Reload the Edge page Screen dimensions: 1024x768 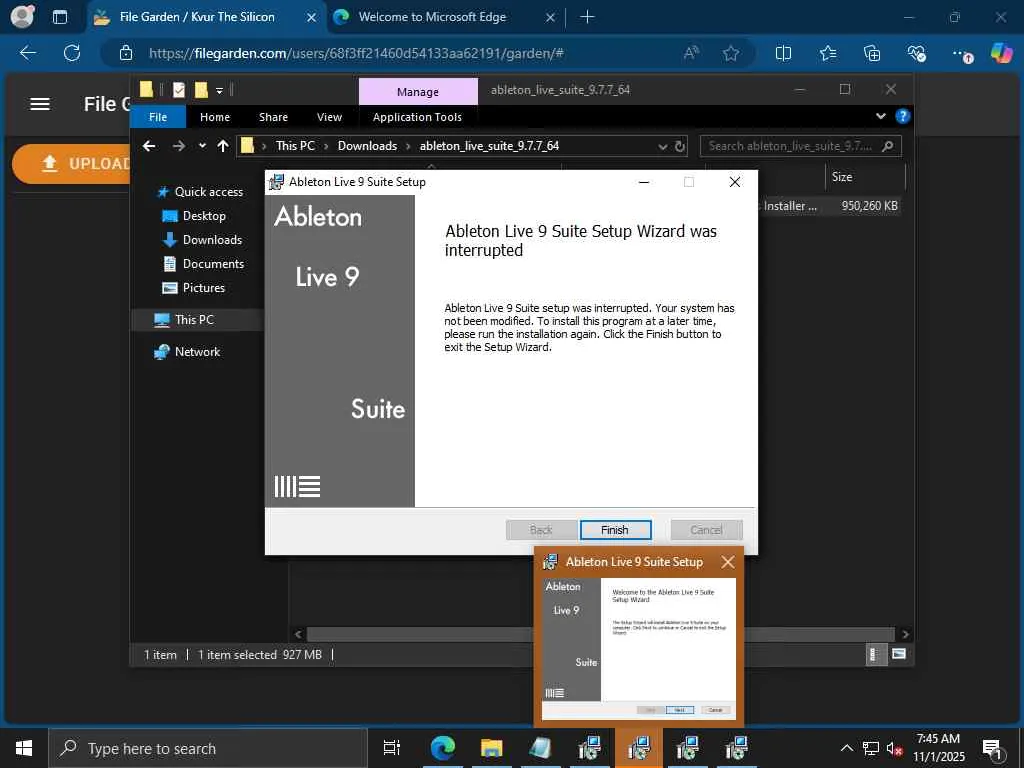72,53
